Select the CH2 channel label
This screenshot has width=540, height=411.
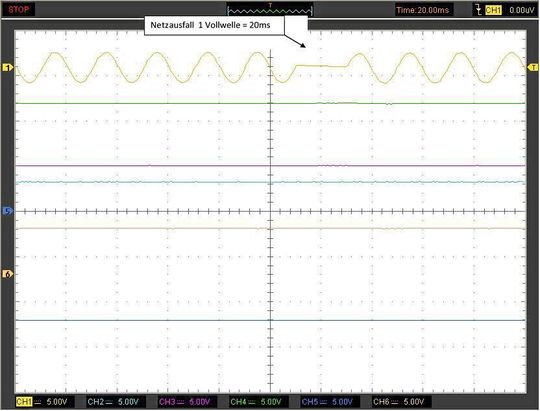pyautogui.click(x=96, y=402)
